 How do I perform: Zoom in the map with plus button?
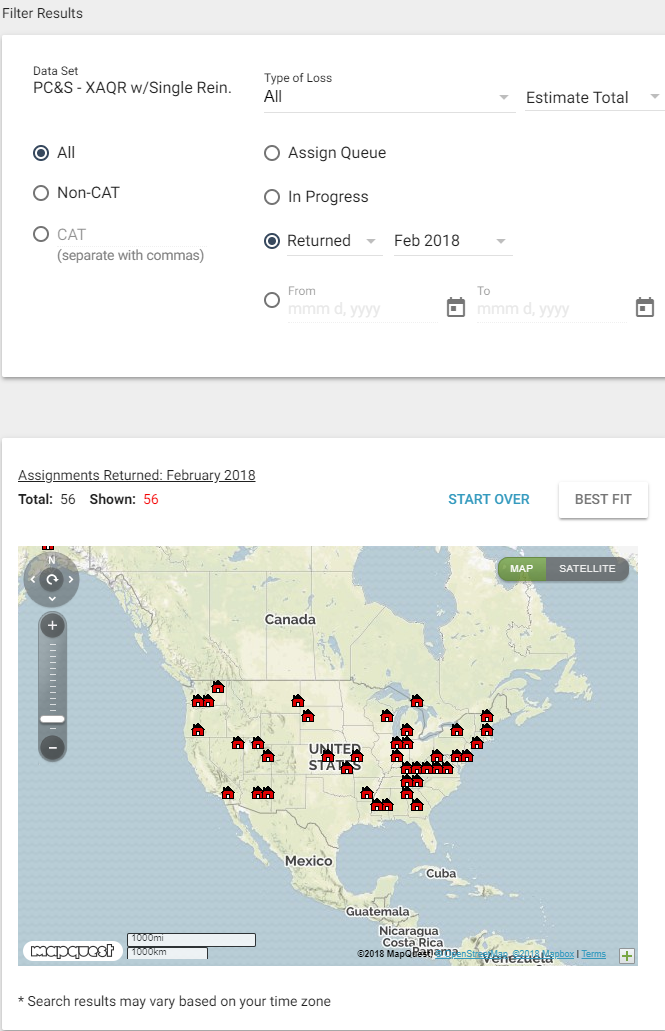click(53, 627)
